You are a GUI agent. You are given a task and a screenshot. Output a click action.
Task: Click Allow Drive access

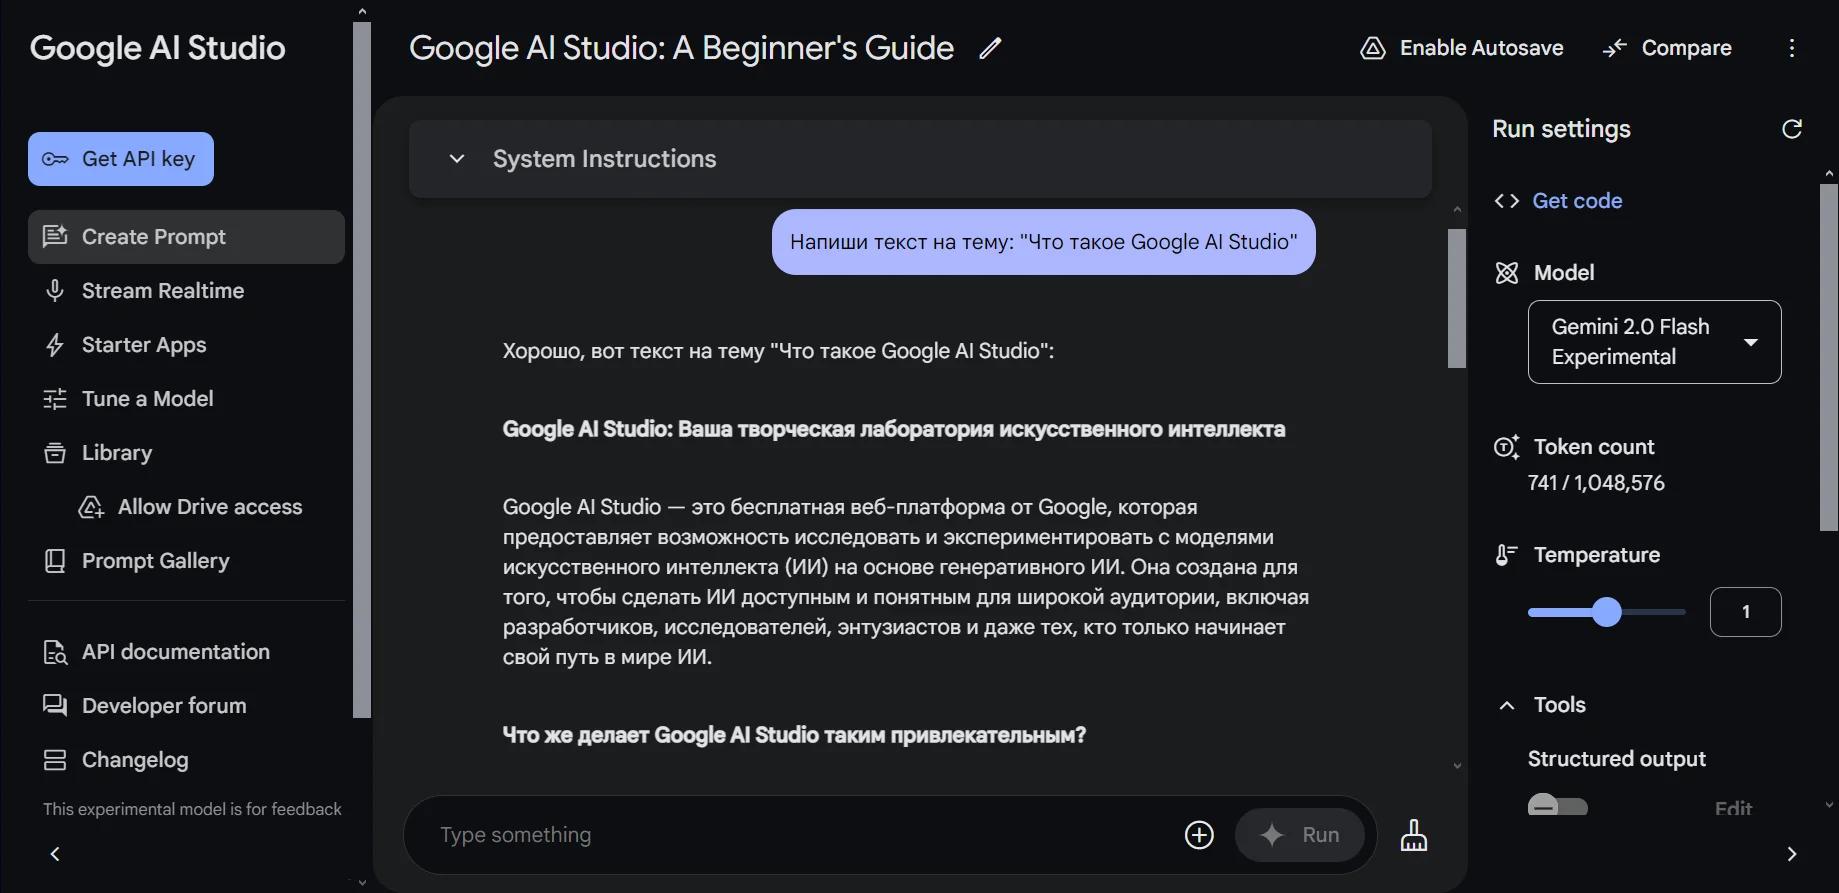click(190, 507)
